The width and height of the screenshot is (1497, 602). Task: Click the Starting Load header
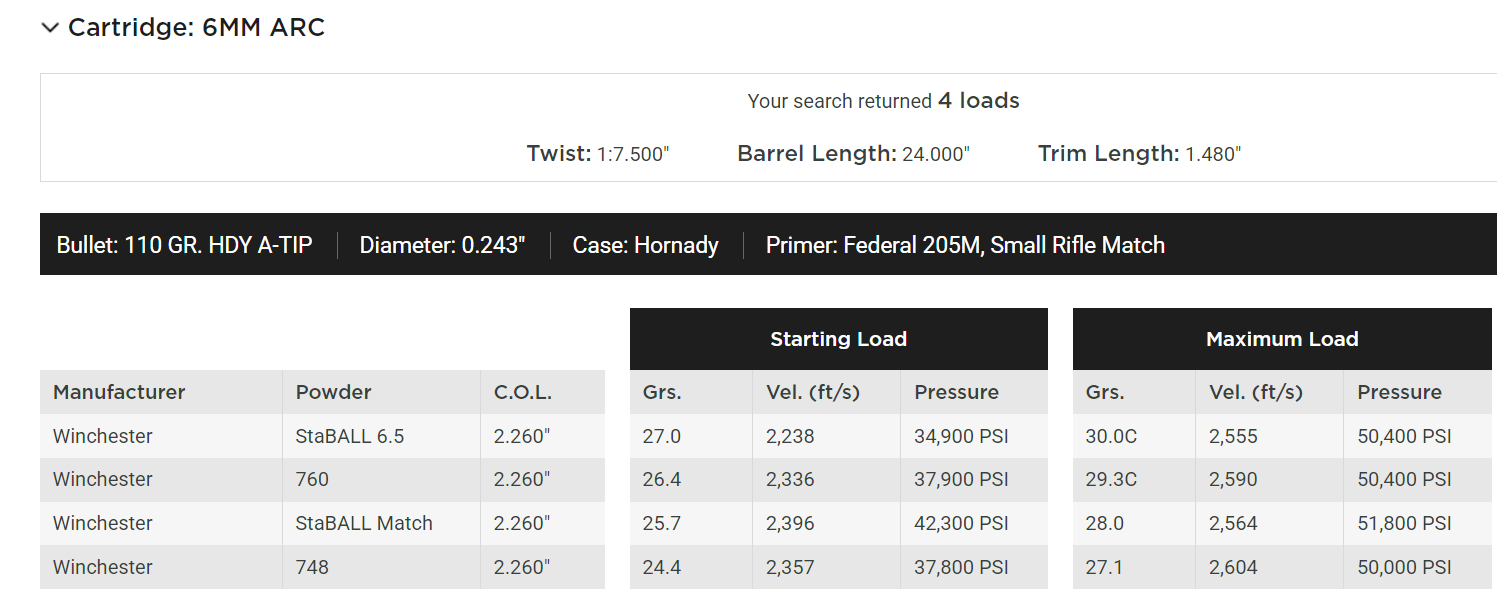(x=838, y=339)
